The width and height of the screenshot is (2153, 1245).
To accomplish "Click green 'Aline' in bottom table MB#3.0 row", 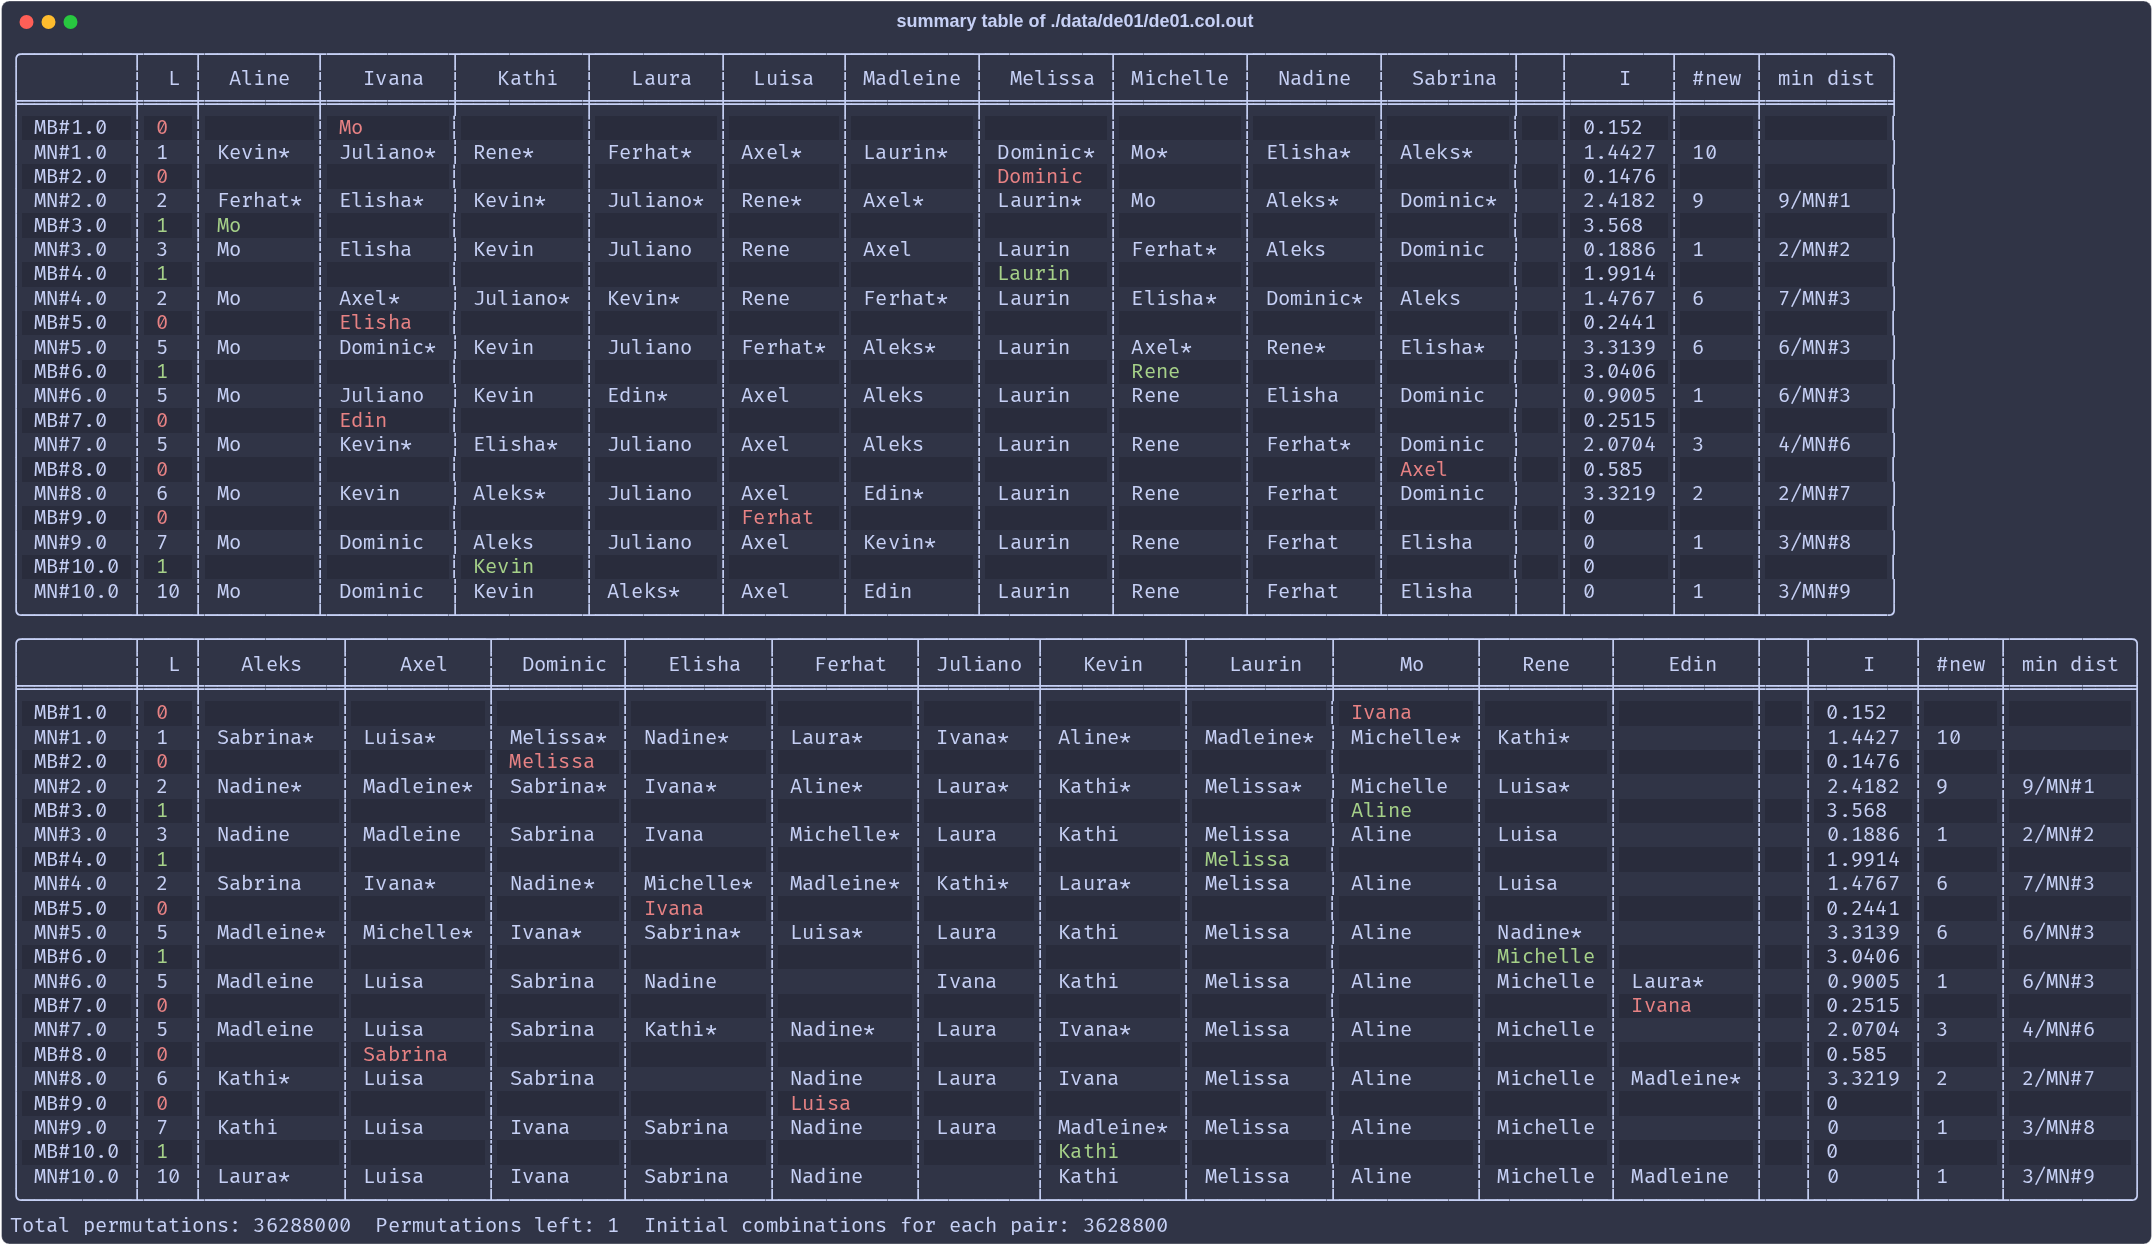I will [x=1380, y=810].
